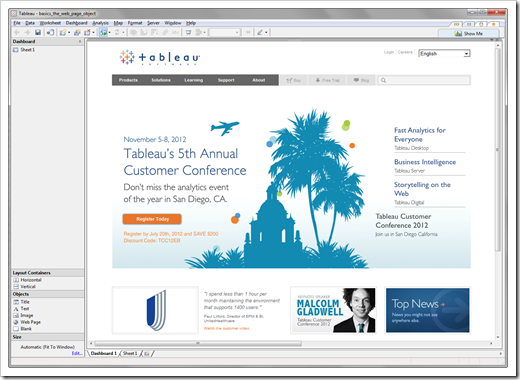Click the Fit view toolbar icon
This screenshot has height=380, width=520.
tap(199, 32)
